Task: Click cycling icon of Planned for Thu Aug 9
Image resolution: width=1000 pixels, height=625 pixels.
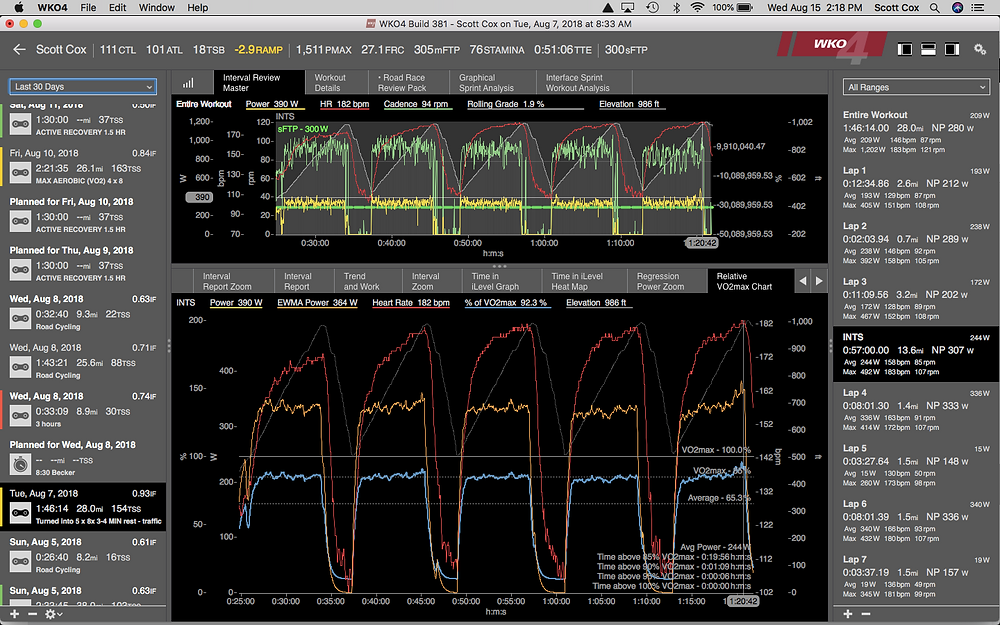Action: [x=20, y=270]
